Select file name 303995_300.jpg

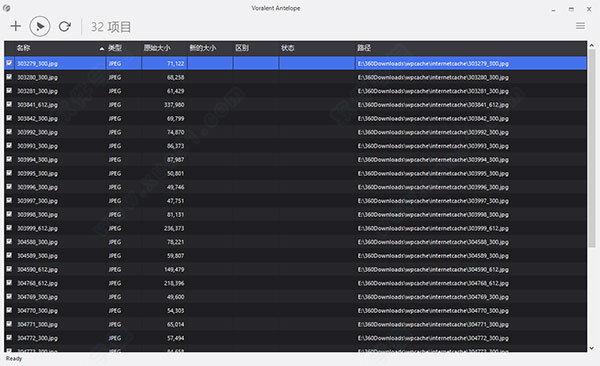pos(38,173)
